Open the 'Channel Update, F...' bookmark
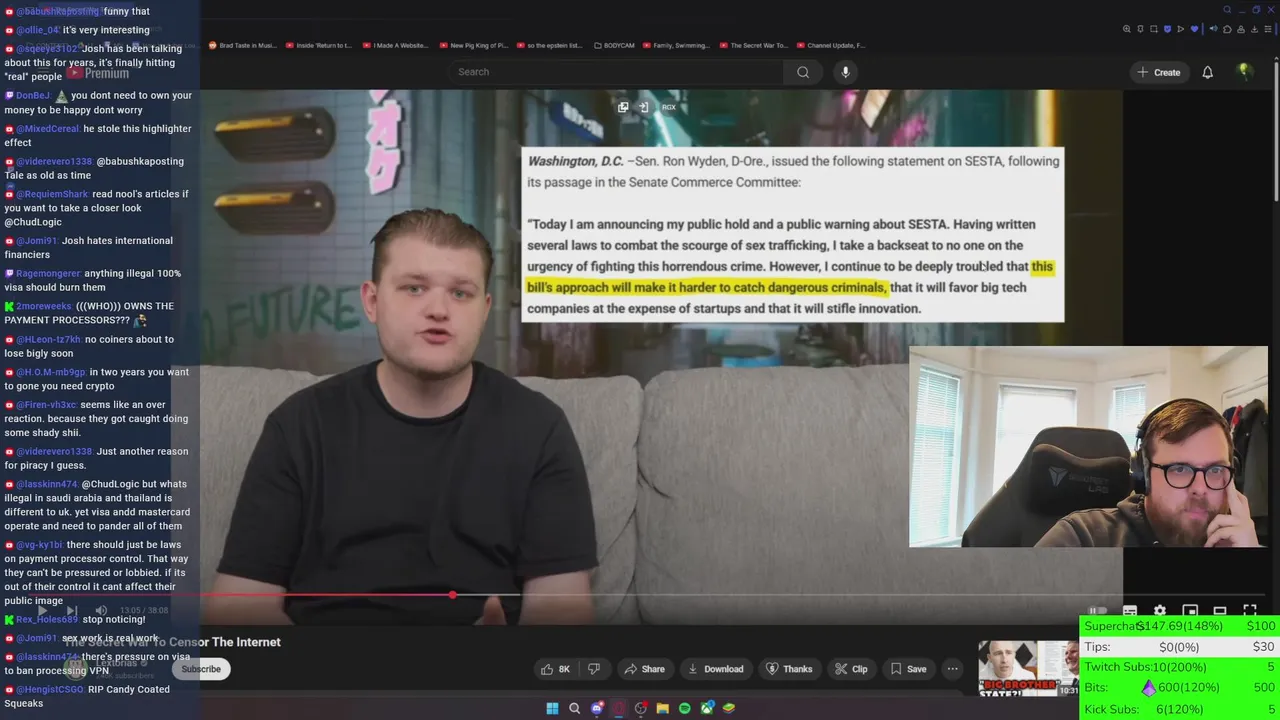Image resolution: width=1280 pixels, height=720 pixels. coord(830,45)
